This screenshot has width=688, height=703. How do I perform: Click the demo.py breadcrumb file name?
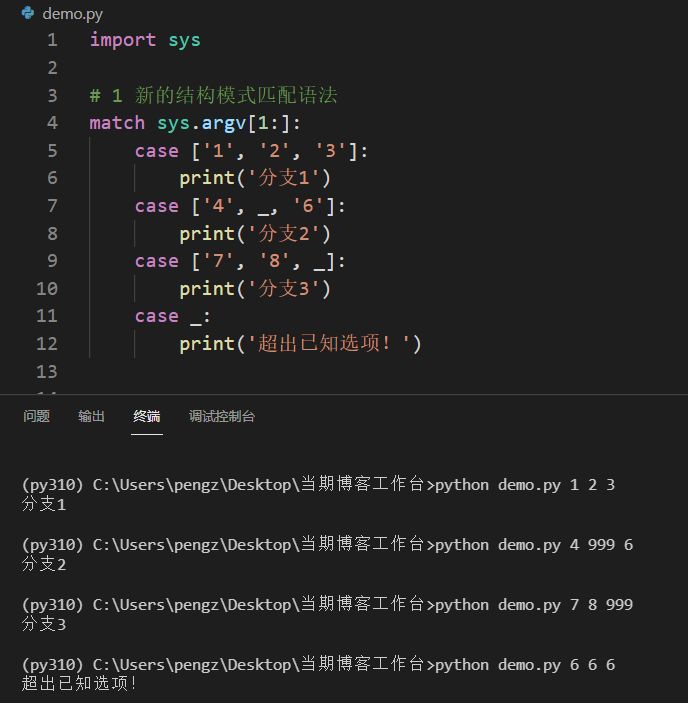(x=73, y=14)
